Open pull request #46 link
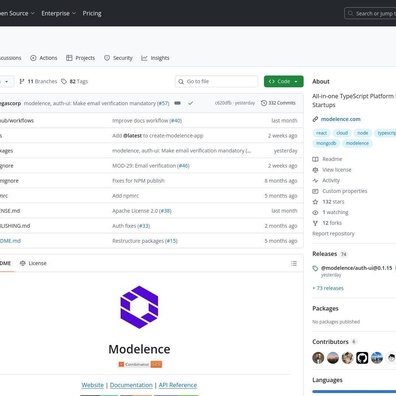Screen dimensions: 396x396 pos(183,166)
